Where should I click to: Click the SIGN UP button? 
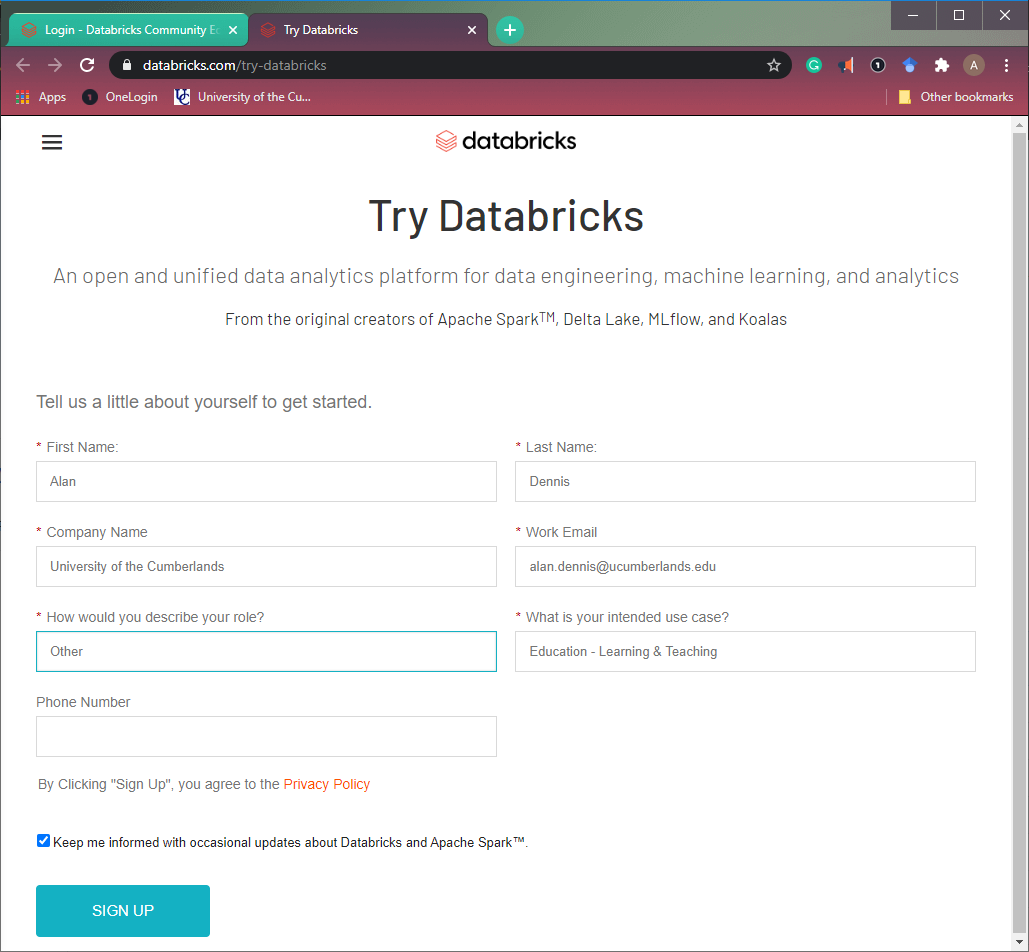click(x=122, y=910)
